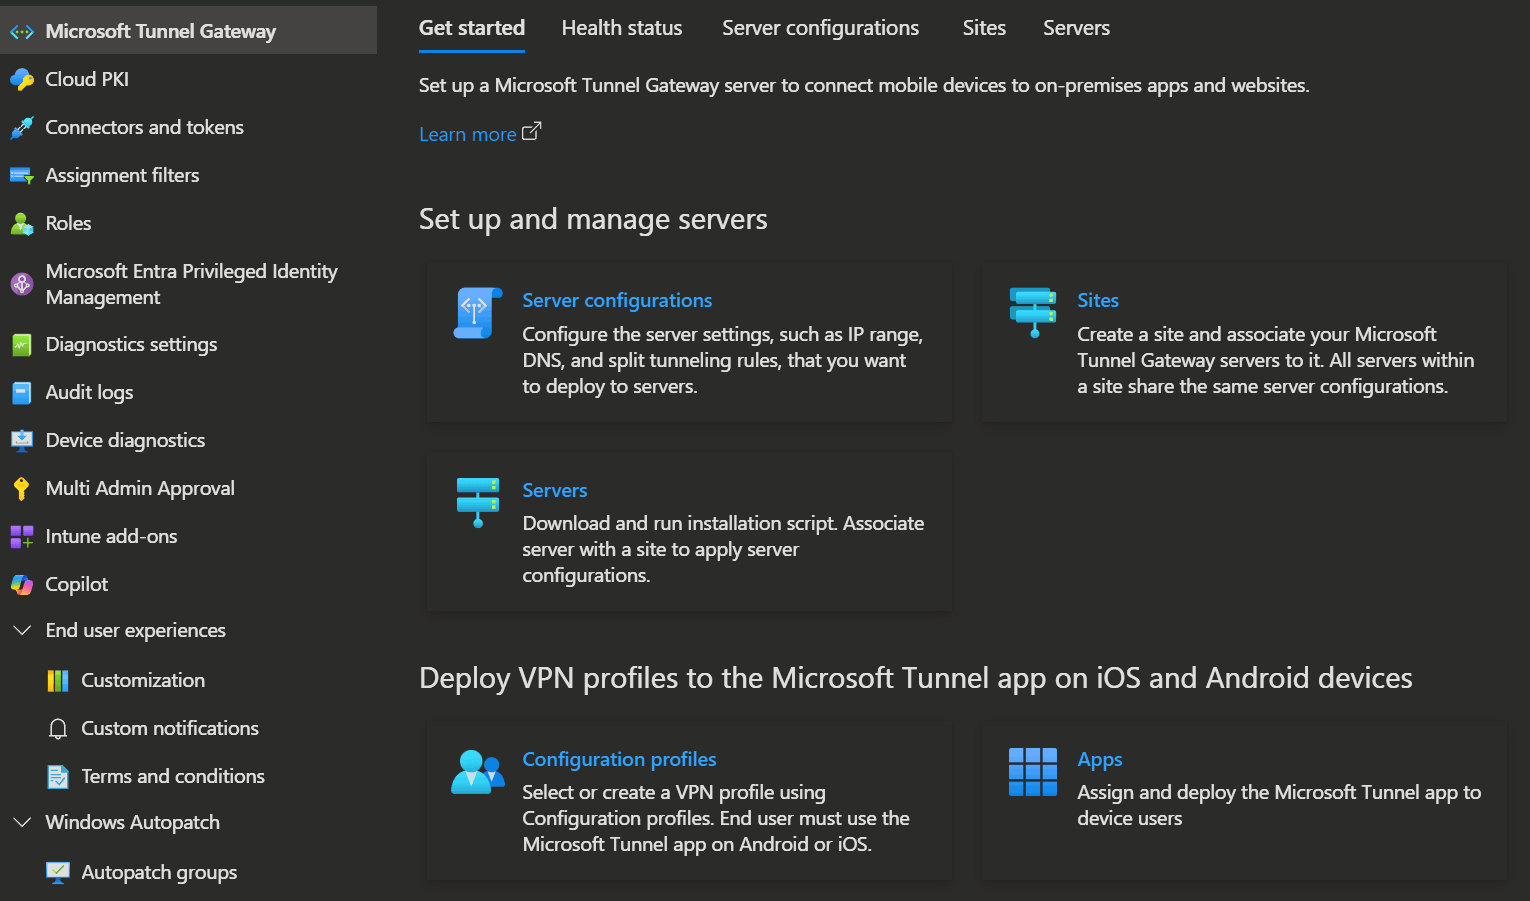Open the Server configurations tab
1530x901 pixels.
(x=821, y=28)
